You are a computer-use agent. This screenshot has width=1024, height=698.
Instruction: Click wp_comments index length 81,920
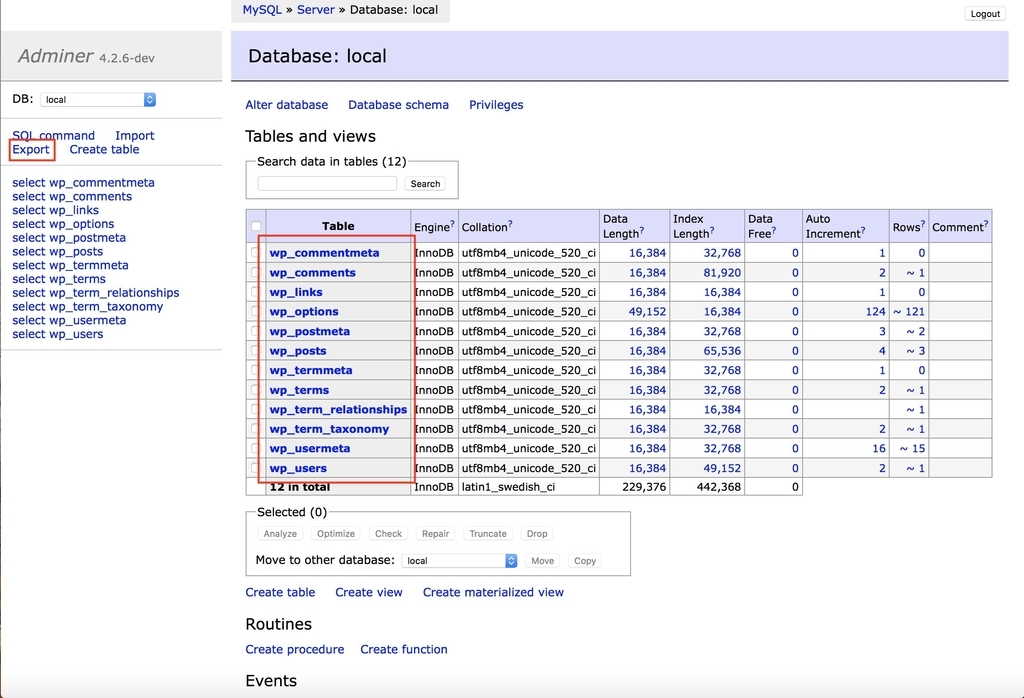(x=722, y=272)
